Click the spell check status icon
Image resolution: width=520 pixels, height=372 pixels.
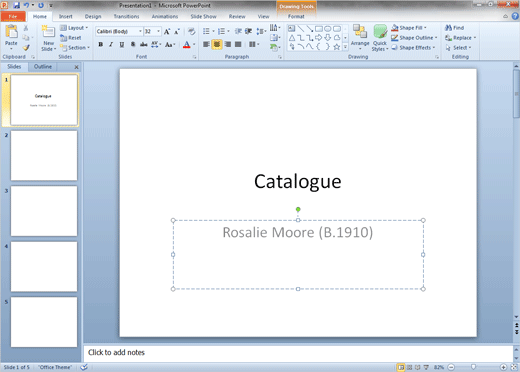(x=84, y=367)
